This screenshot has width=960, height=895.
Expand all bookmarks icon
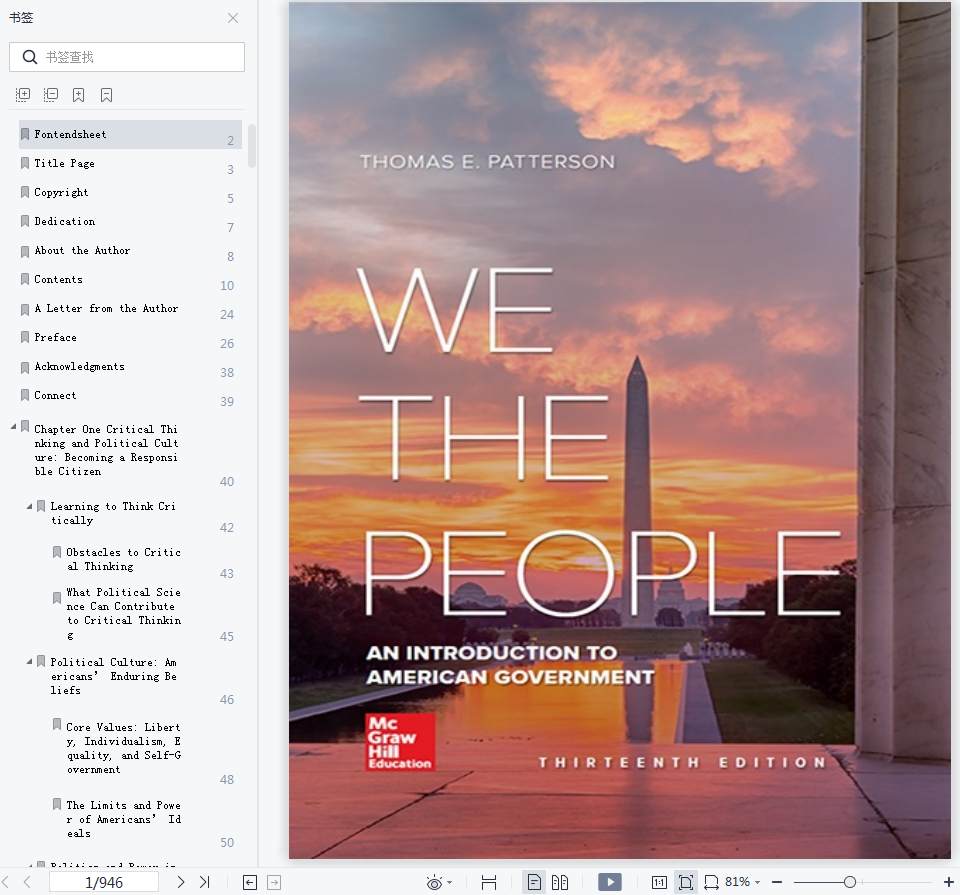pos(23,94)
